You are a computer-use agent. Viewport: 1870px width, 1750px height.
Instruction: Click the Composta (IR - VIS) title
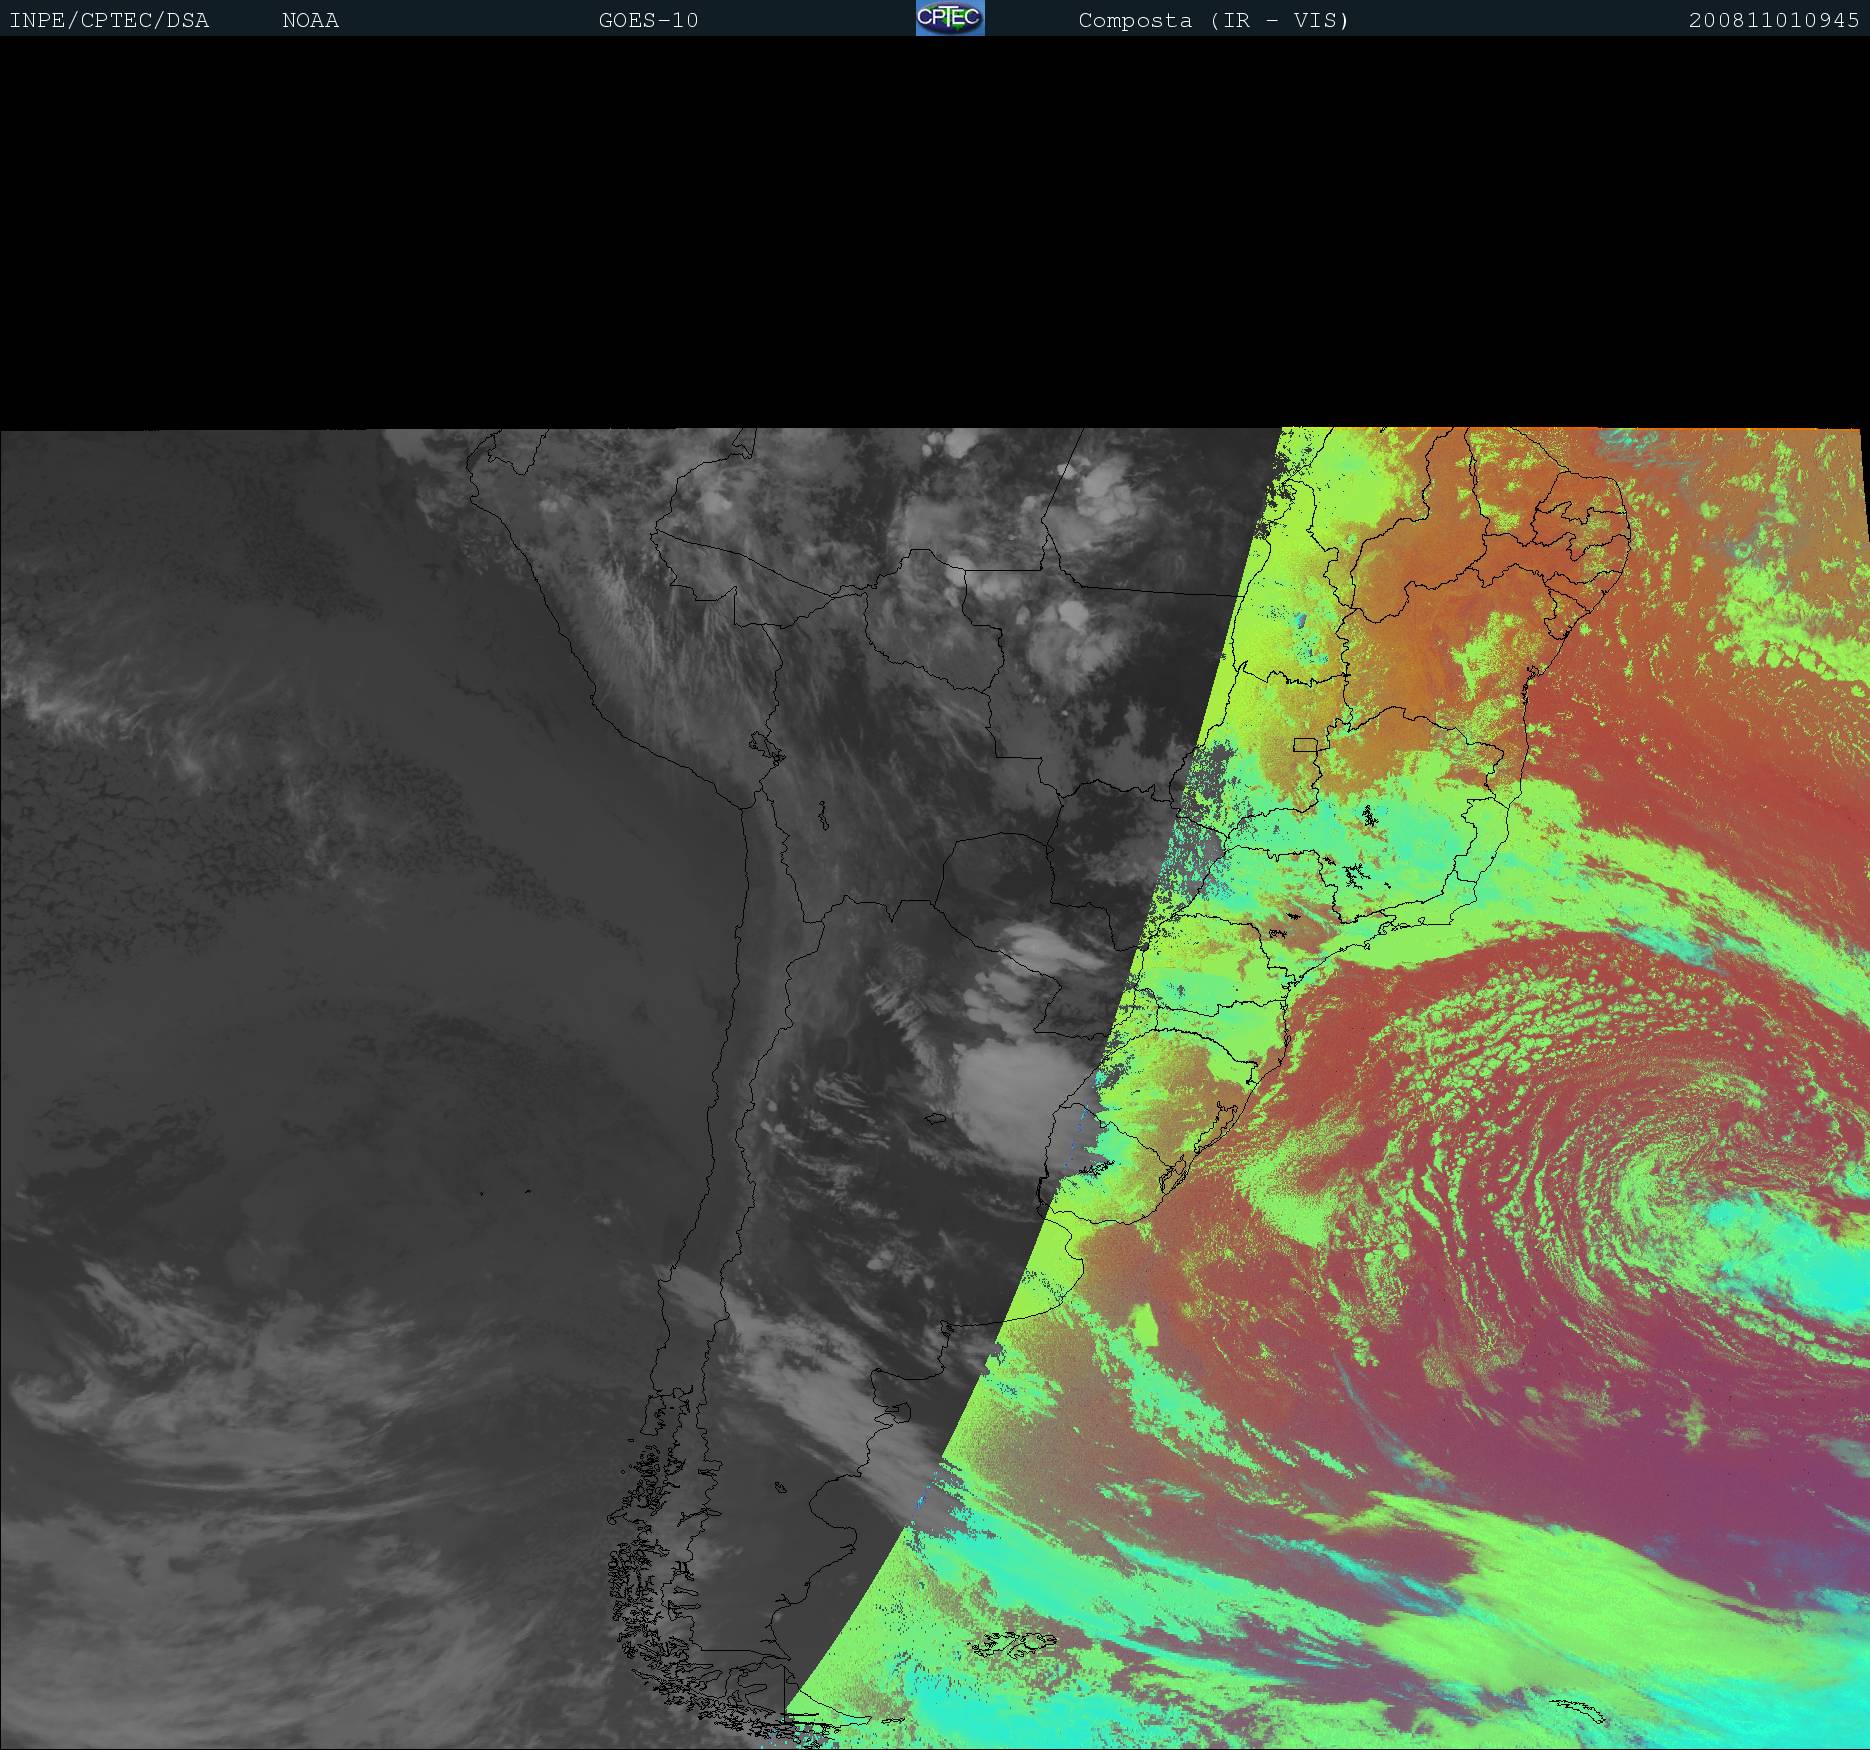pos(1213,21)
